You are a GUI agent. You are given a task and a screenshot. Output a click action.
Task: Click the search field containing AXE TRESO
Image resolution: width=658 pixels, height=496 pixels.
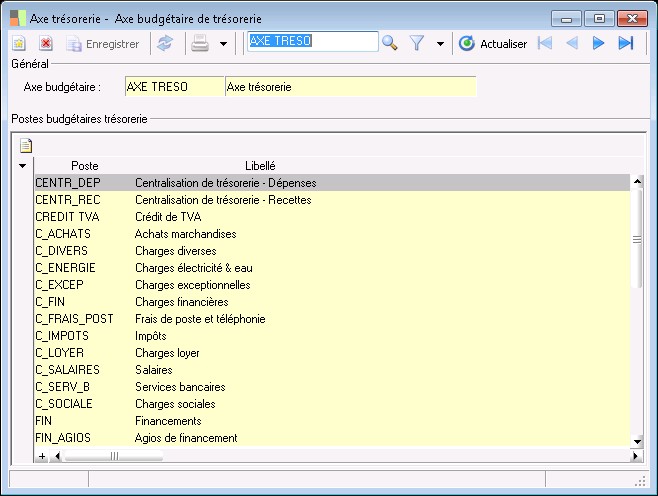tap(312, 42)
